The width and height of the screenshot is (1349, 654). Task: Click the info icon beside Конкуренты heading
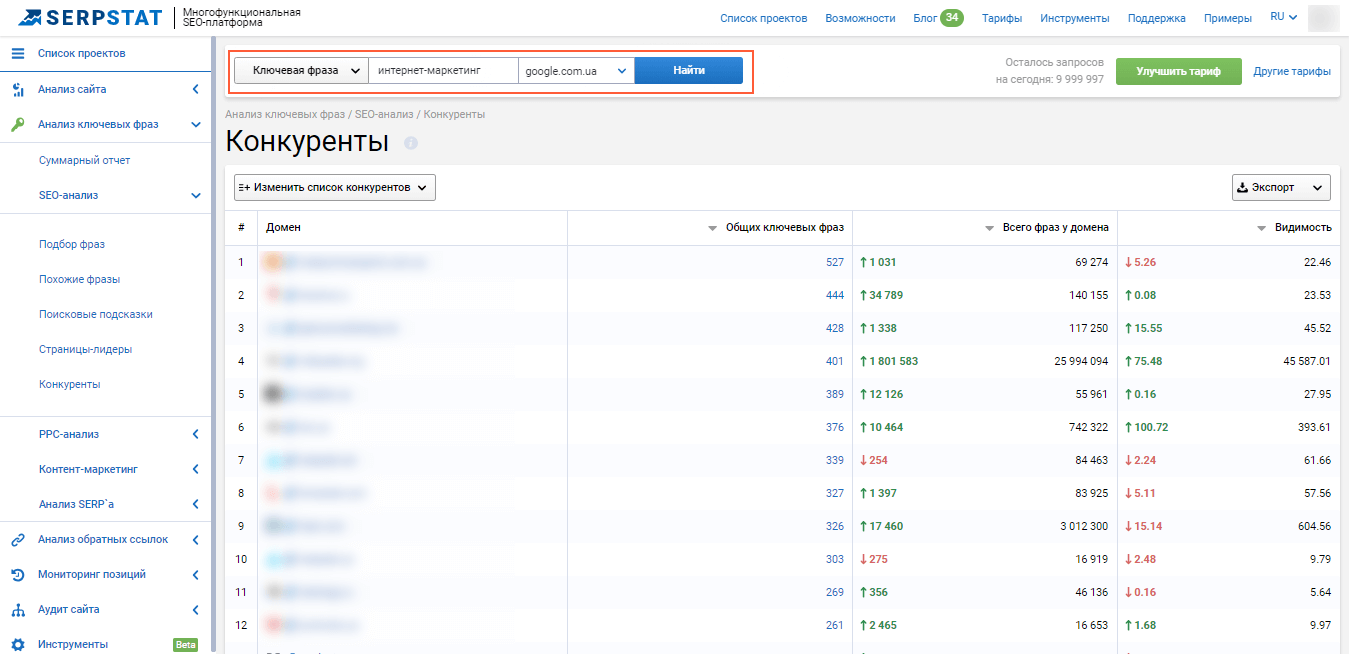point(410,143)
